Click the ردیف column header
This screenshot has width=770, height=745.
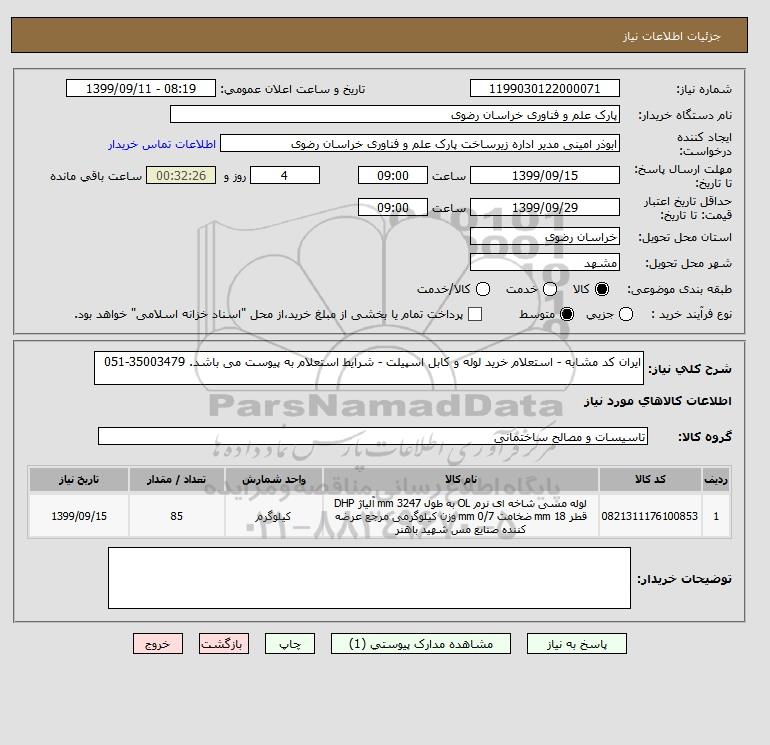point(716,479)
